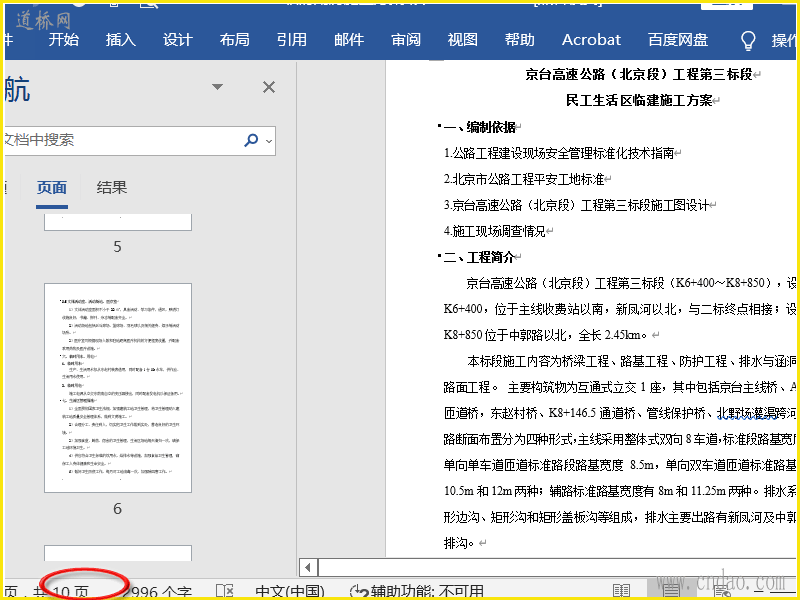The image size is (800, 600).
Task: Click heading 一、编制依据
Action: [480, 127]
